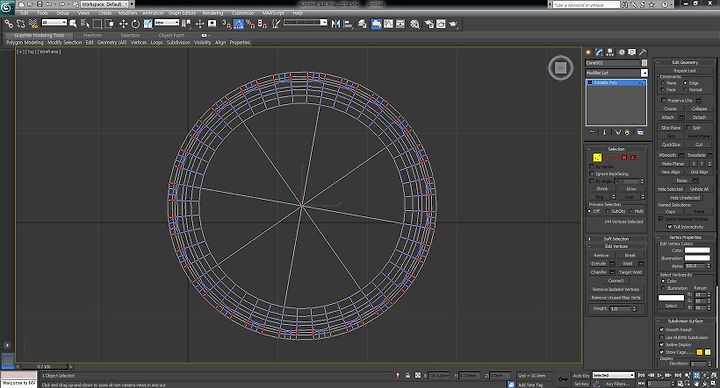Collapse the Edit Geometry rollout
Image resolution: width=720 pixels, height=388 pixels.
[x=685, y=62]
